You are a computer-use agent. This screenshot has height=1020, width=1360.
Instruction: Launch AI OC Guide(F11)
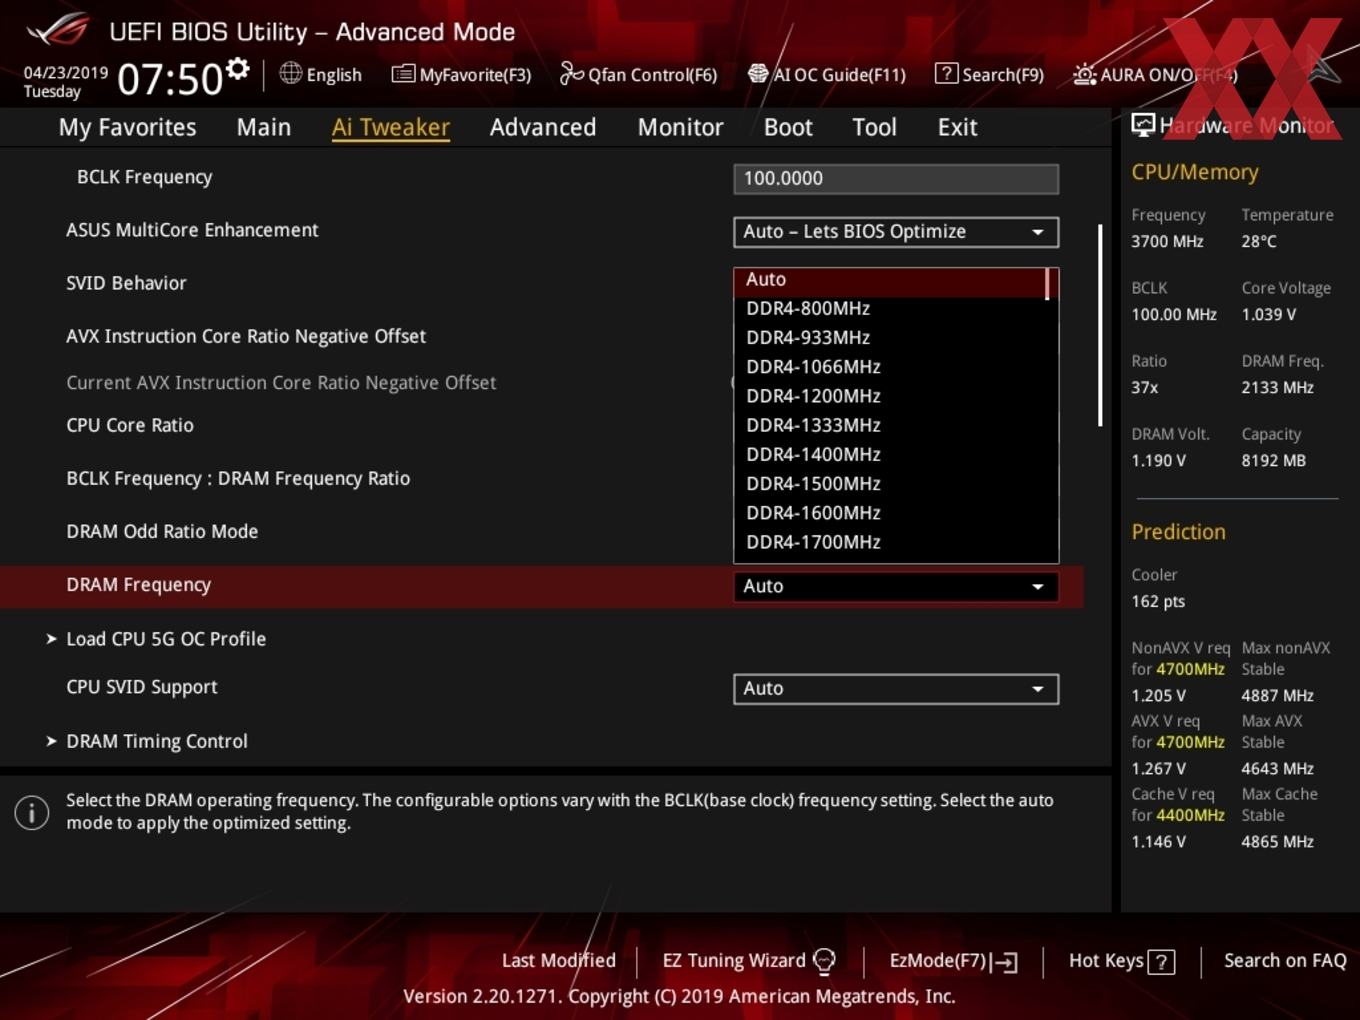click(x=827, y=74)
